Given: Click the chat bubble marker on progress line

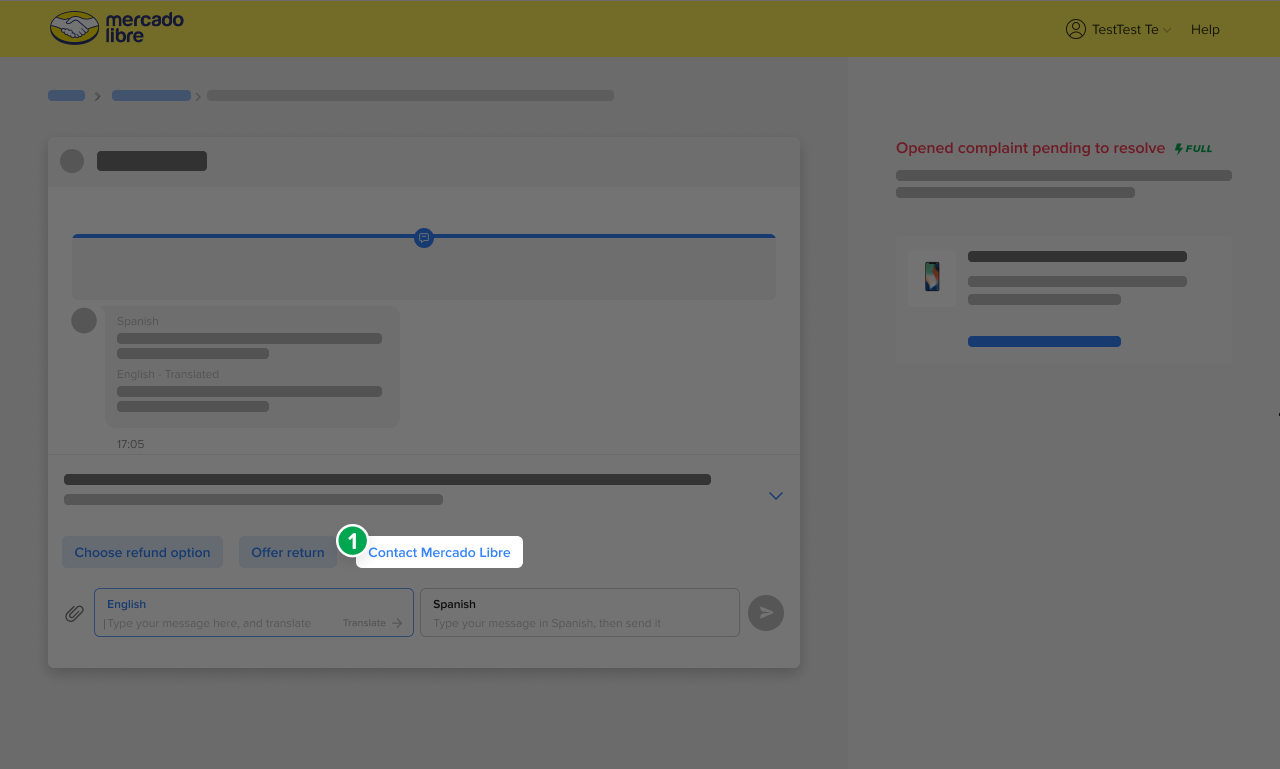Looking at the screenshot, I should pyautogui.click(x=424, y=238).
